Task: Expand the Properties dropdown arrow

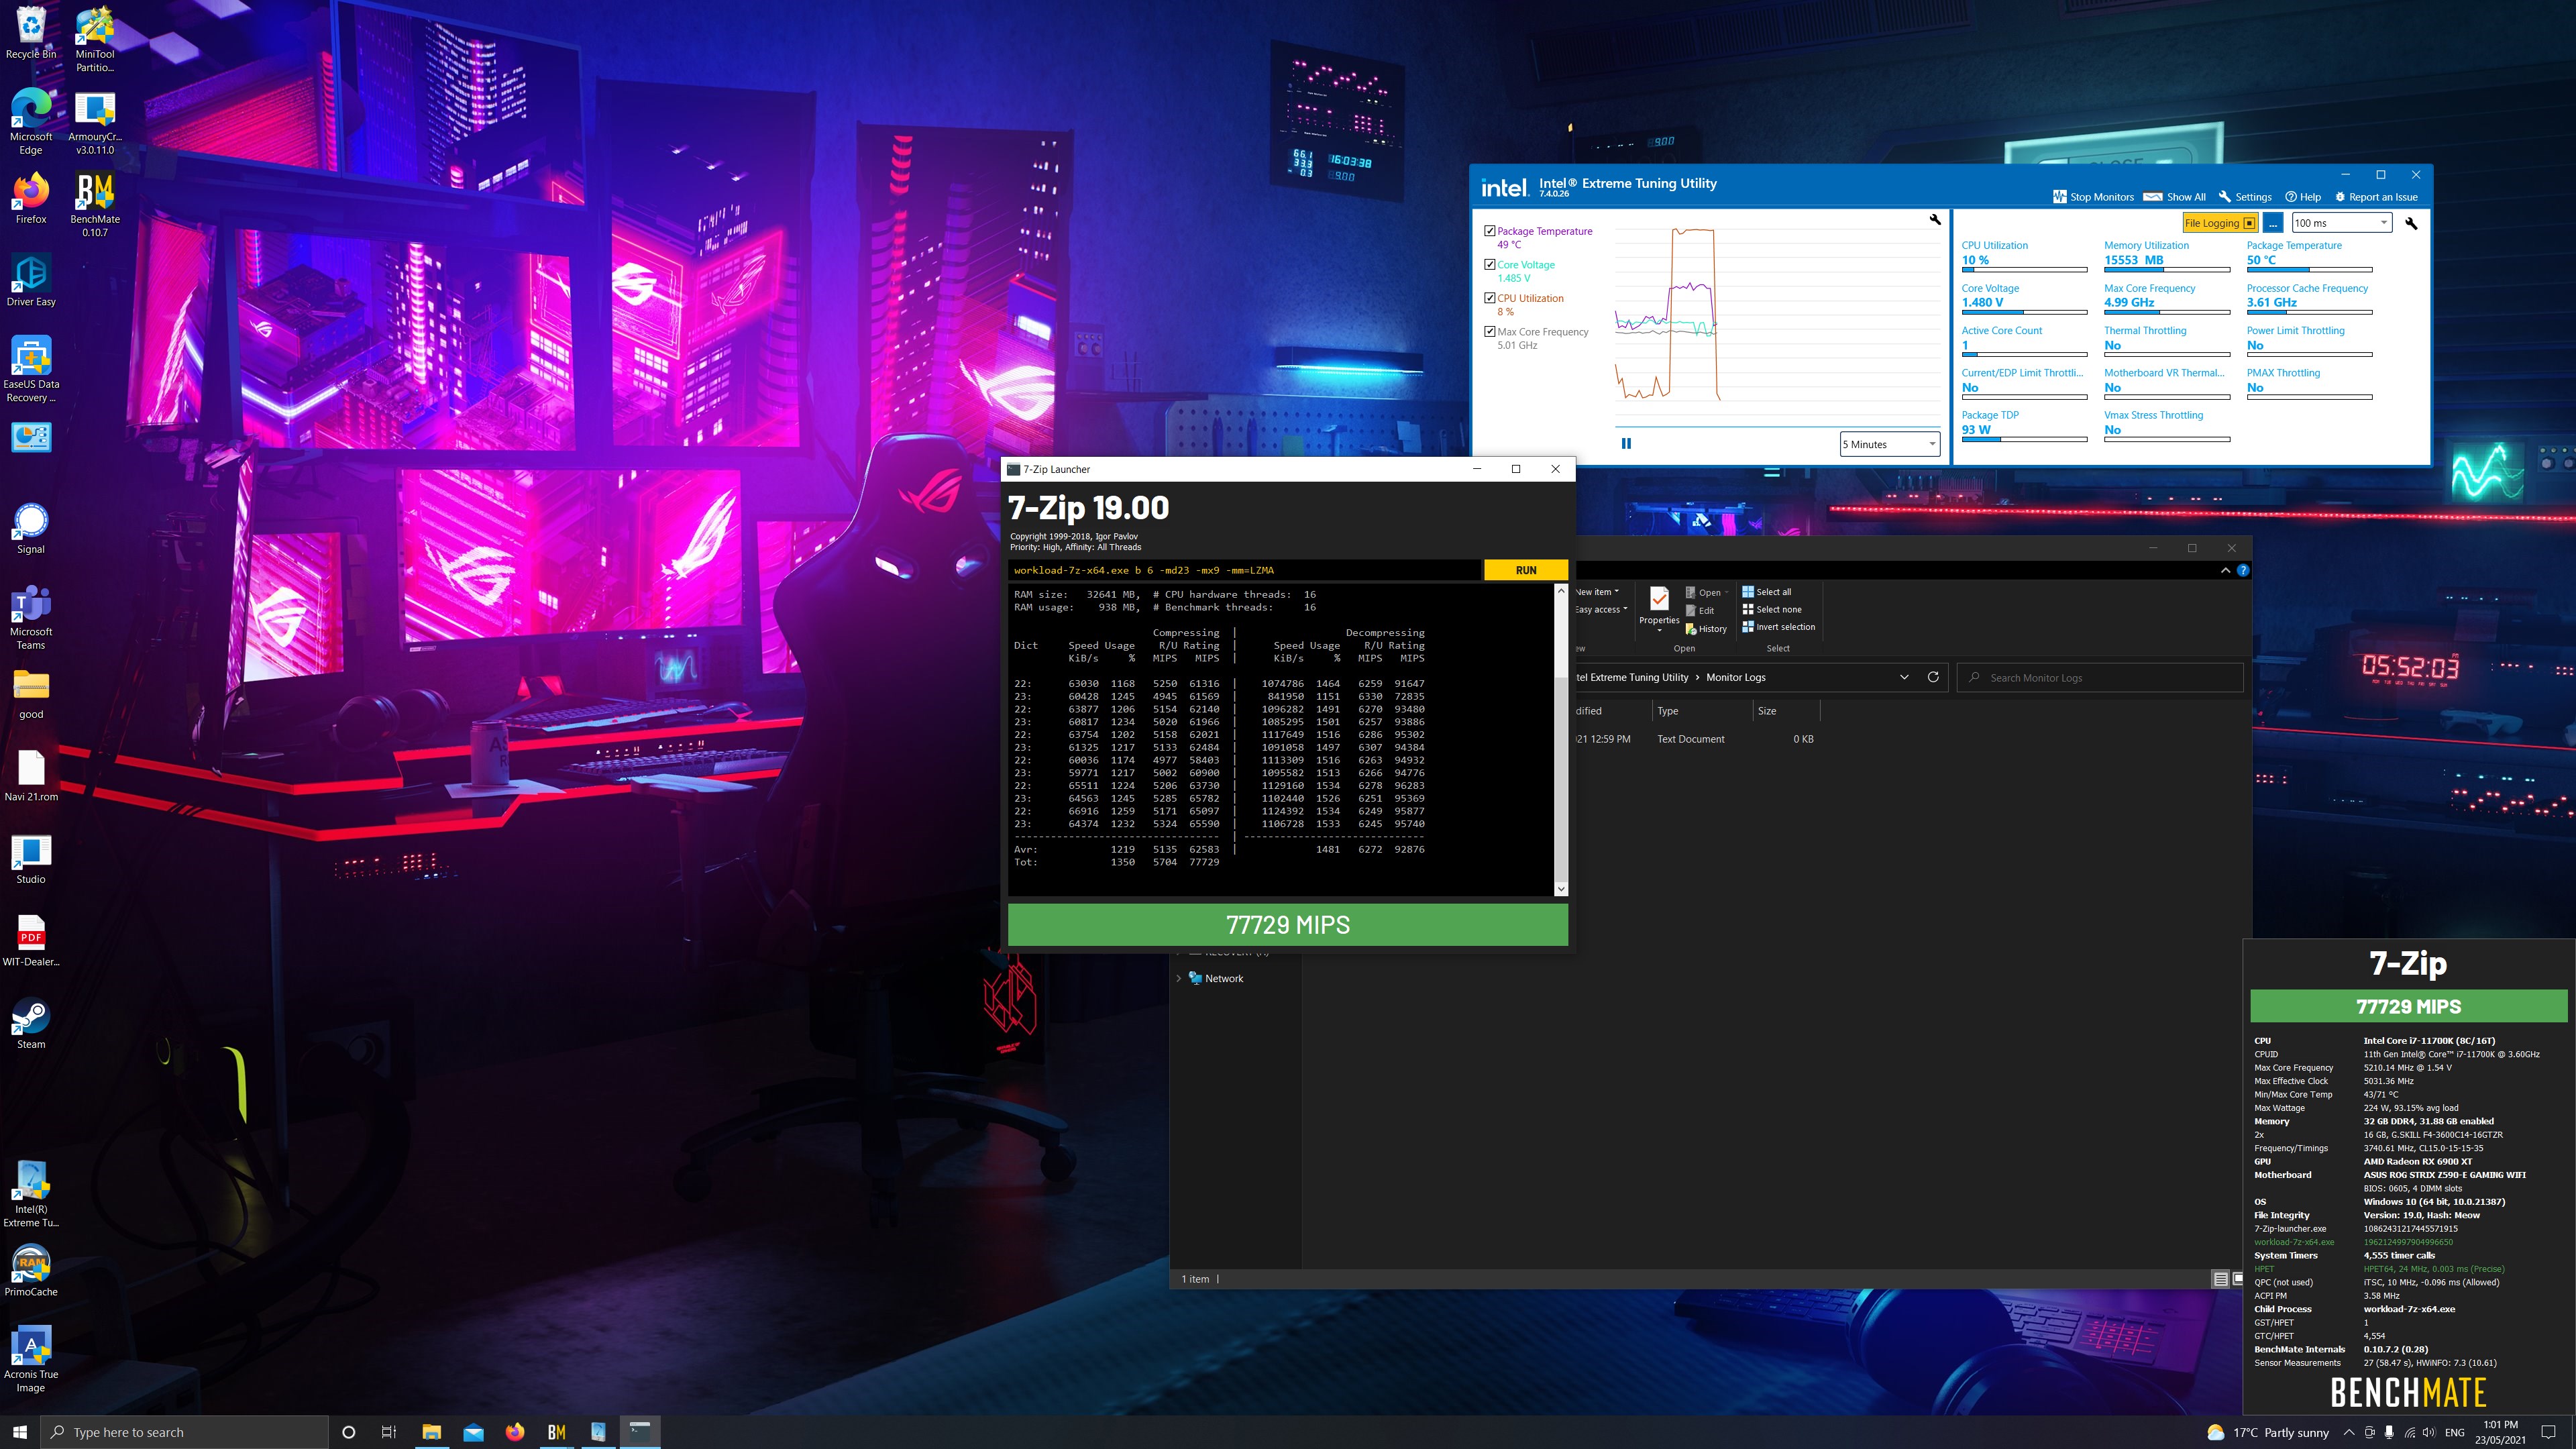Action: click(1659, 631)
